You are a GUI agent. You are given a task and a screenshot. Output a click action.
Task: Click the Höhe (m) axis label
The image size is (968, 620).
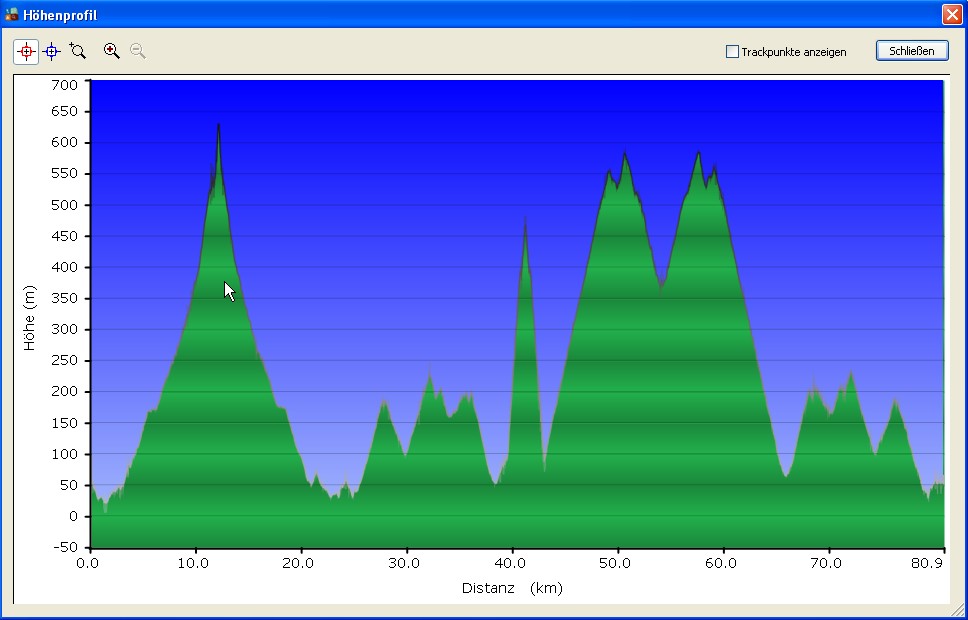point(30,317)
